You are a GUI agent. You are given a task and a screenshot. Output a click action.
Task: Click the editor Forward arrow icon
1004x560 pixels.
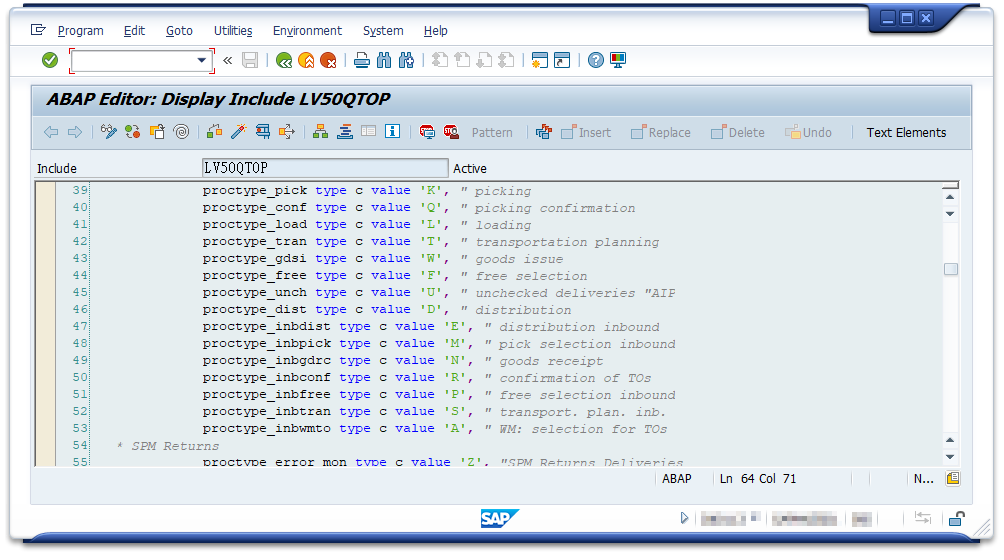(75, 132)
